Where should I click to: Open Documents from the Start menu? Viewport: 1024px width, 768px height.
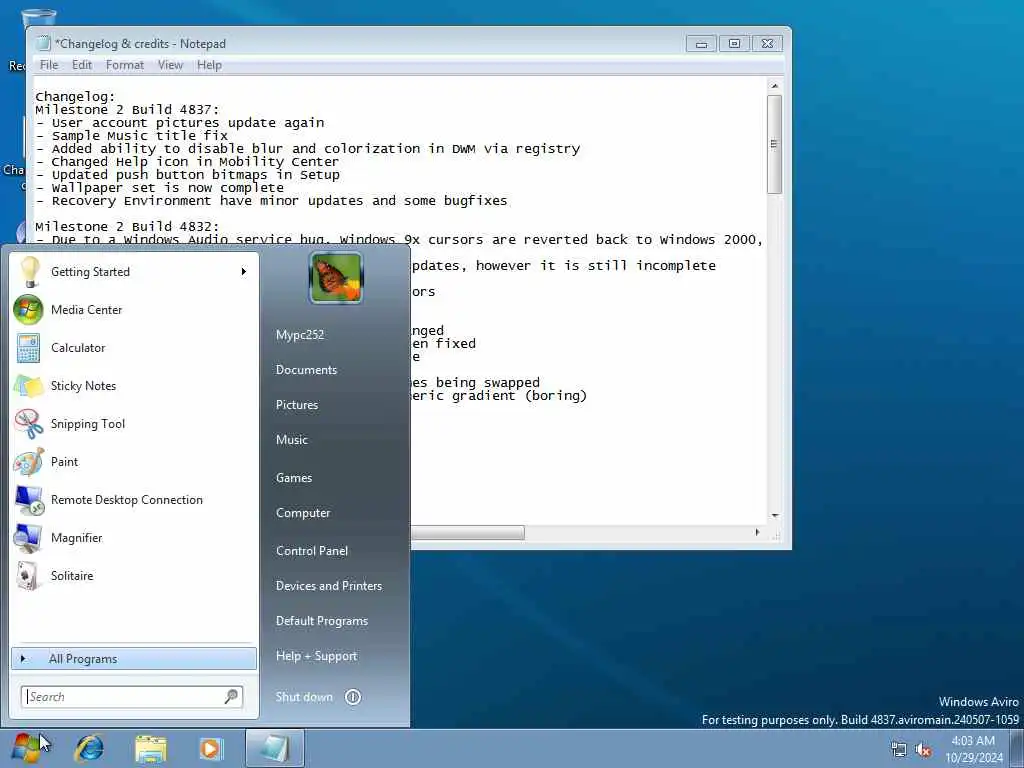tap(306, 370)
